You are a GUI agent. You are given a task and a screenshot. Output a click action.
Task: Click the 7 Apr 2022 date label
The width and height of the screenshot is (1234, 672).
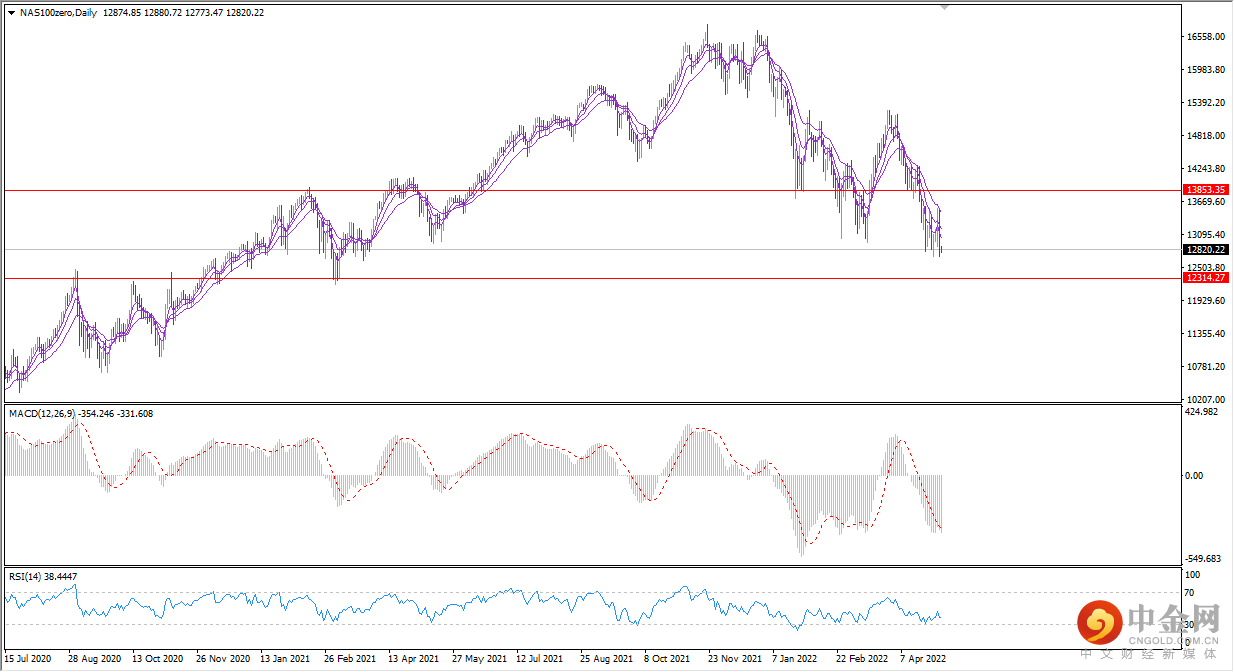click(923, 660)
